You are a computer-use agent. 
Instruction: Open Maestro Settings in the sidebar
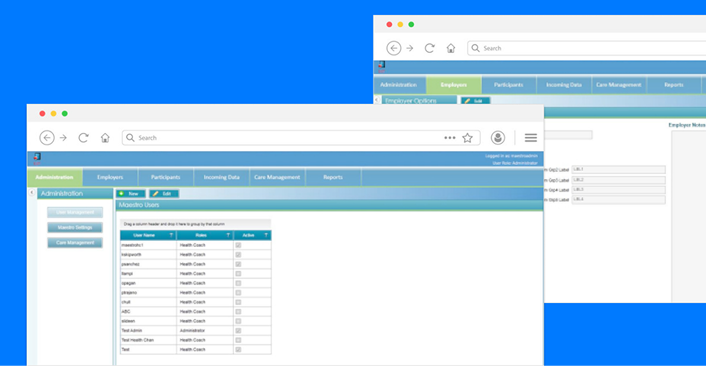pyautogui.click(x=75, y=228)
